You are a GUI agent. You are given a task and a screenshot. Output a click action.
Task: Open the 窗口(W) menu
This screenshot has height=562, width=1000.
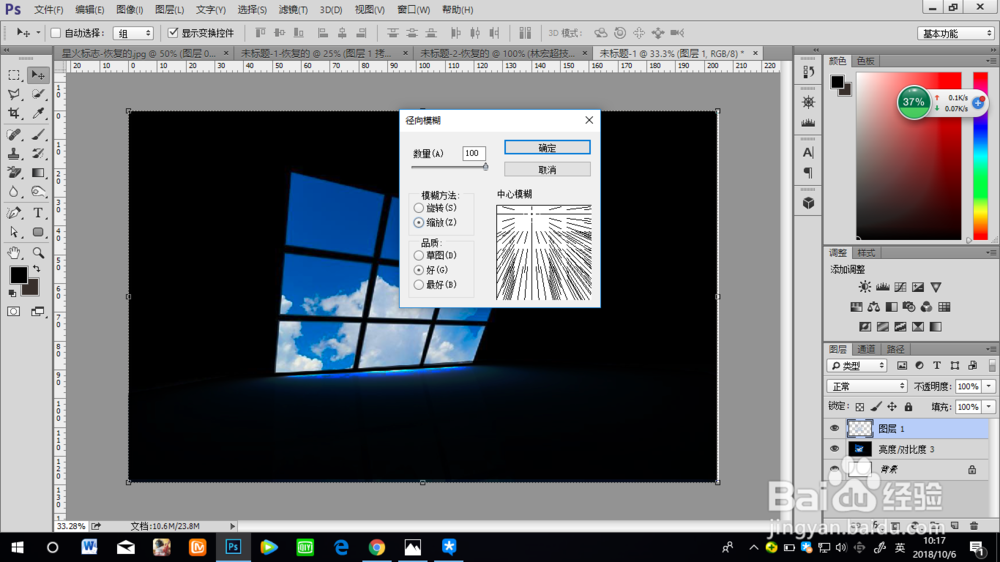pos(413,10)
